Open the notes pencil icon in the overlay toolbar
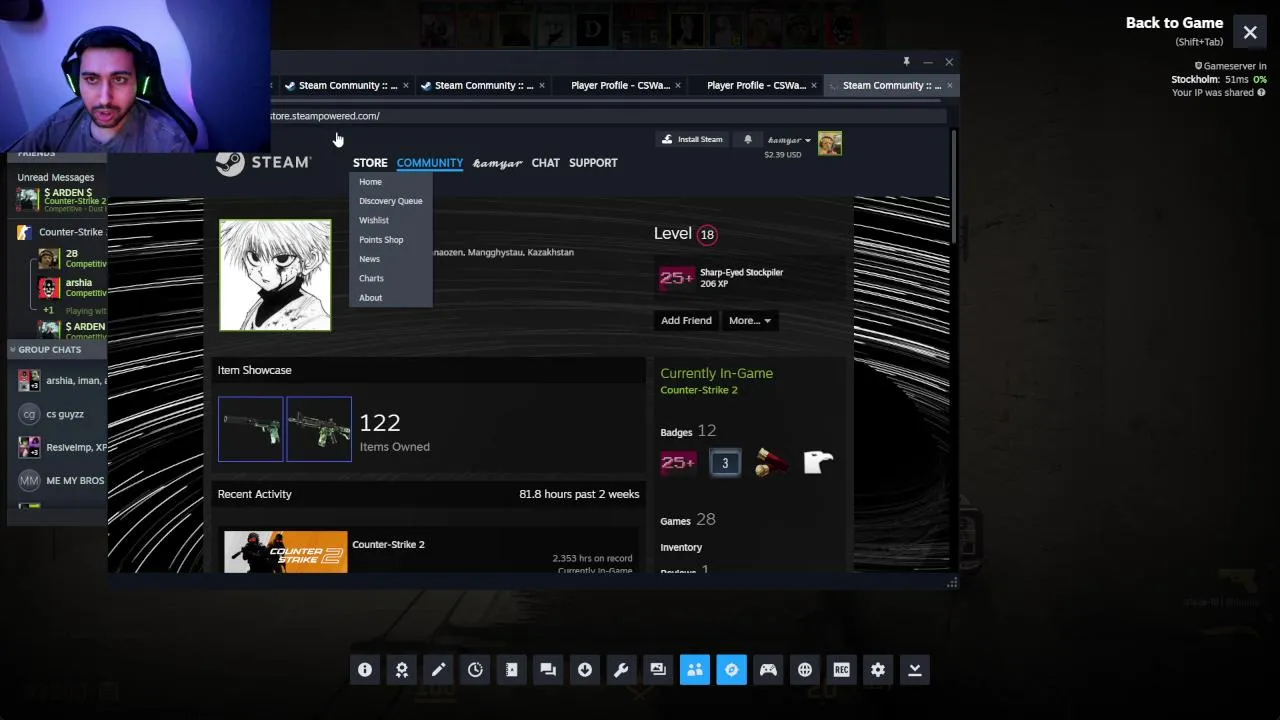The width and height of the screenshot is (1280, 720). (x=438, y=670)
